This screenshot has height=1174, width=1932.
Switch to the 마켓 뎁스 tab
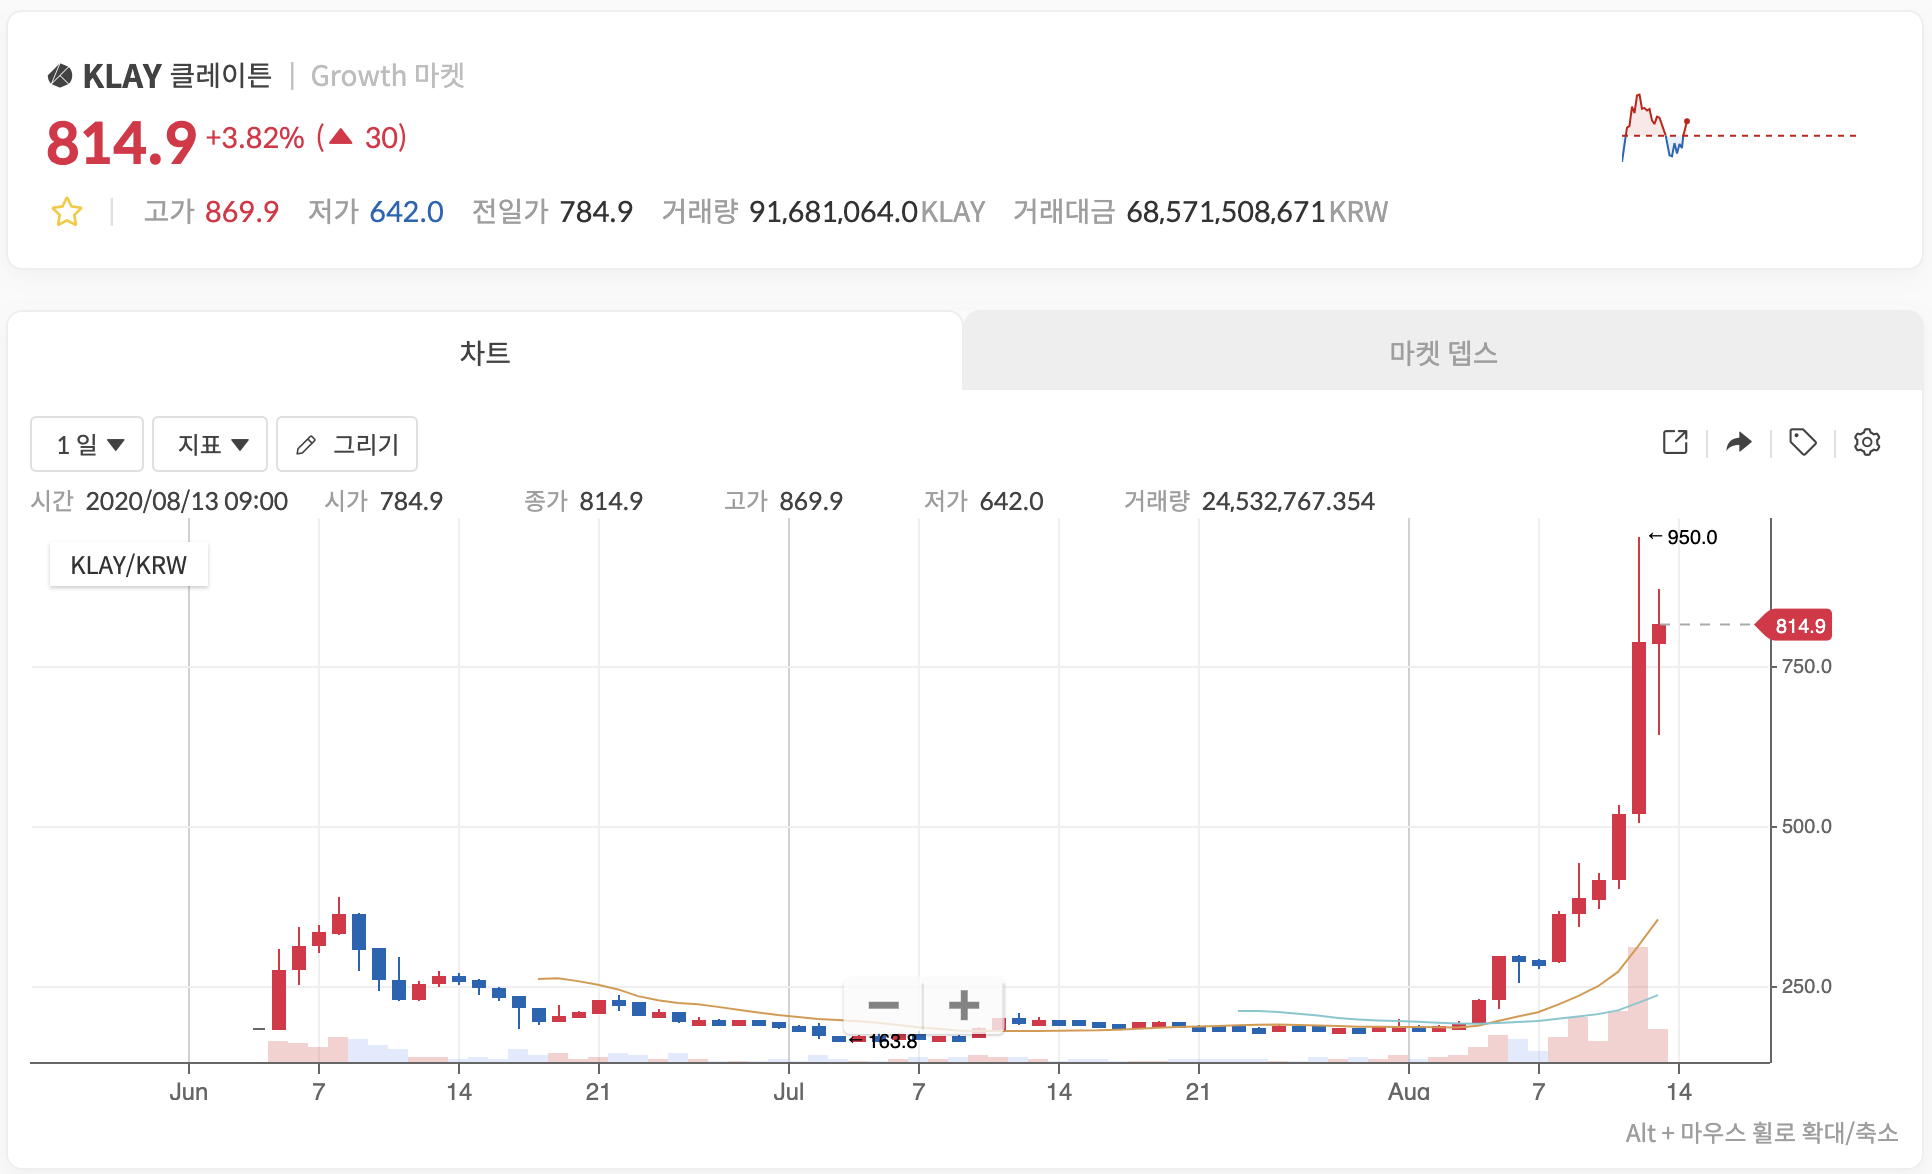click(1442, 352)
